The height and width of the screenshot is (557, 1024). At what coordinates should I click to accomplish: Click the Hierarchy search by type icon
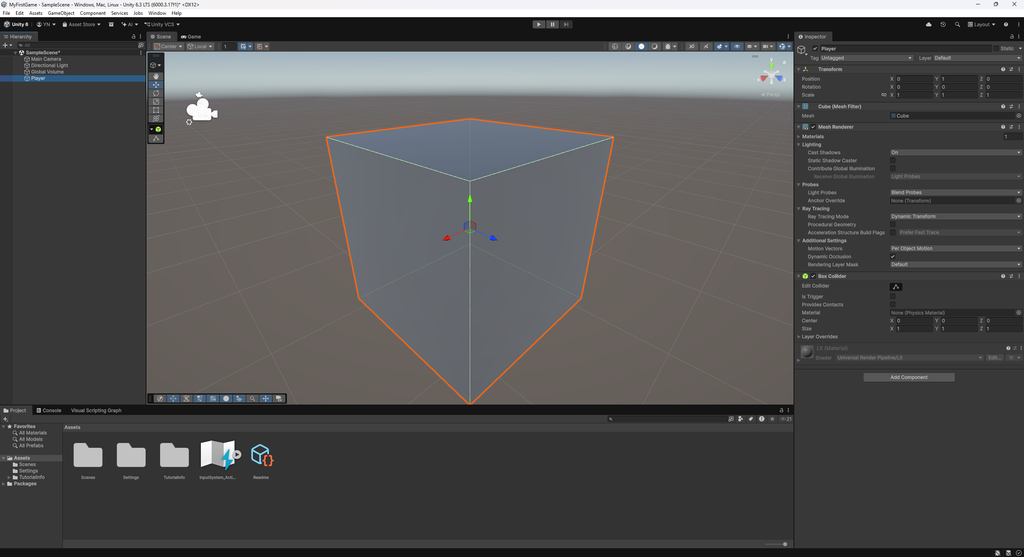click(x=140, y=45)
